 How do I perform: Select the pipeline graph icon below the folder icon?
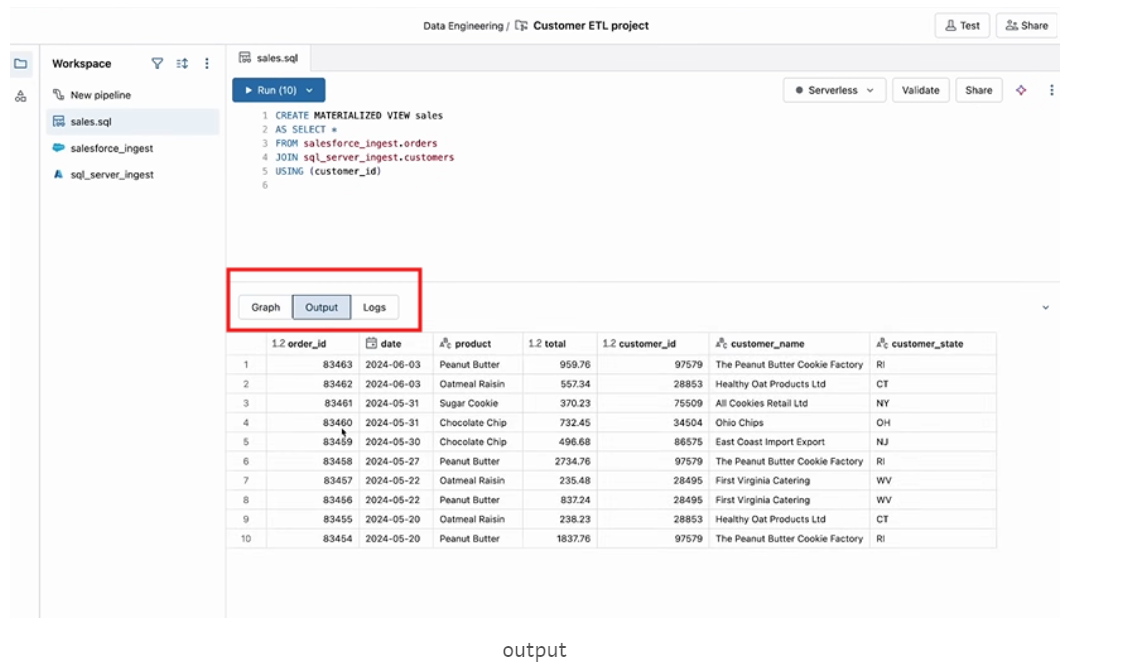19,96
